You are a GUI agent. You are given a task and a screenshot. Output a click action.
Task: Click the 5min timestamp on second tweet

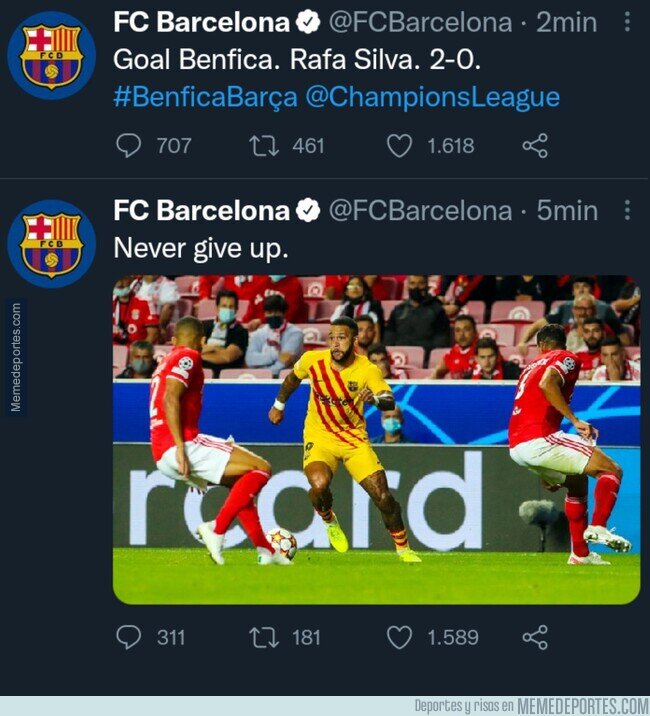567,211
